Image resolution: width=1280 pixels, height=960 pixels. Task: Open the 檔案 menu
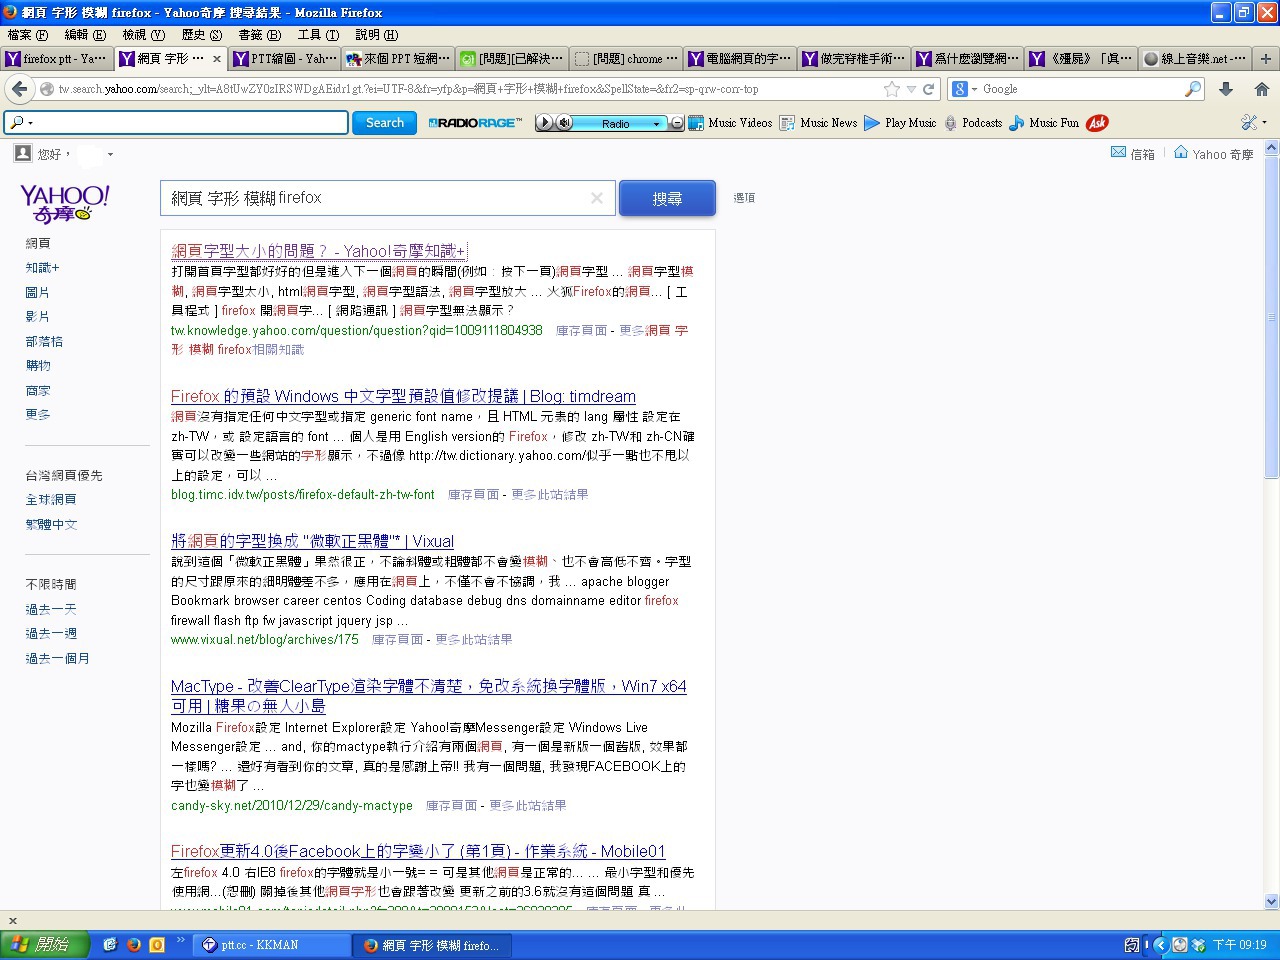(28, 34)
